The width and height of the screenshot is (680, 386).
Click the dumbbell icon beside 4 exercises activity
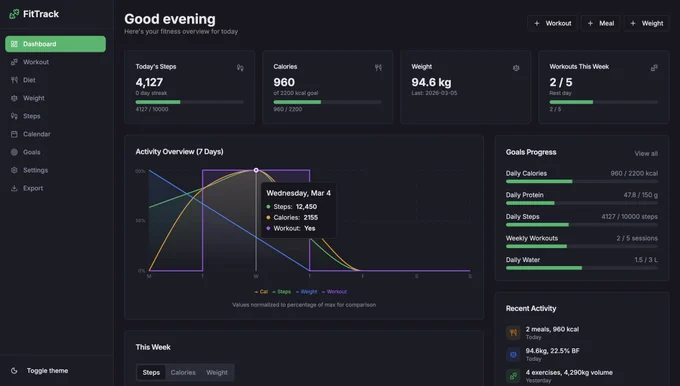point(513,376)
